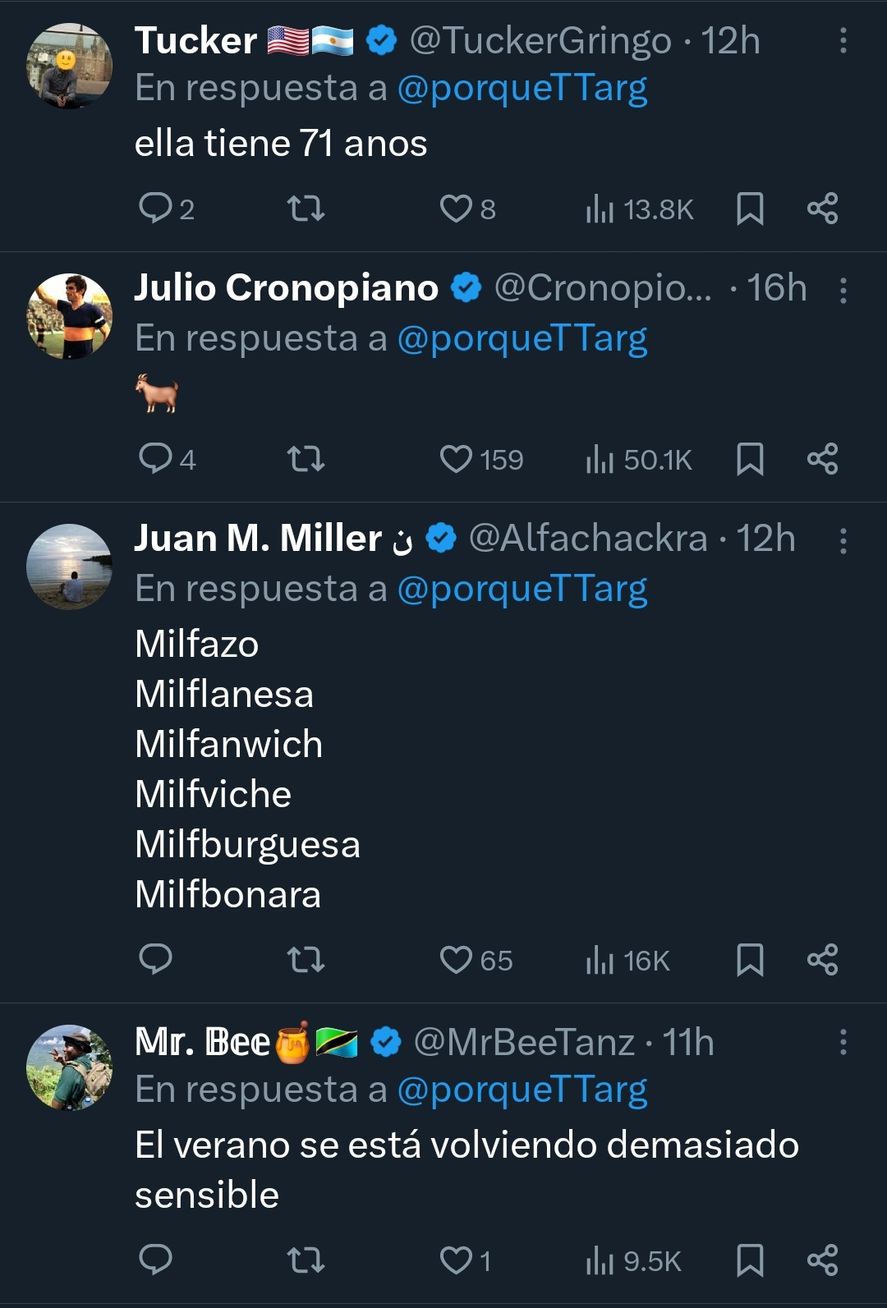Viewport: 887px width, 1308px height.
Task: Like Julio Cronopiano's tweet with 159 likes
Action: point(456,459)
